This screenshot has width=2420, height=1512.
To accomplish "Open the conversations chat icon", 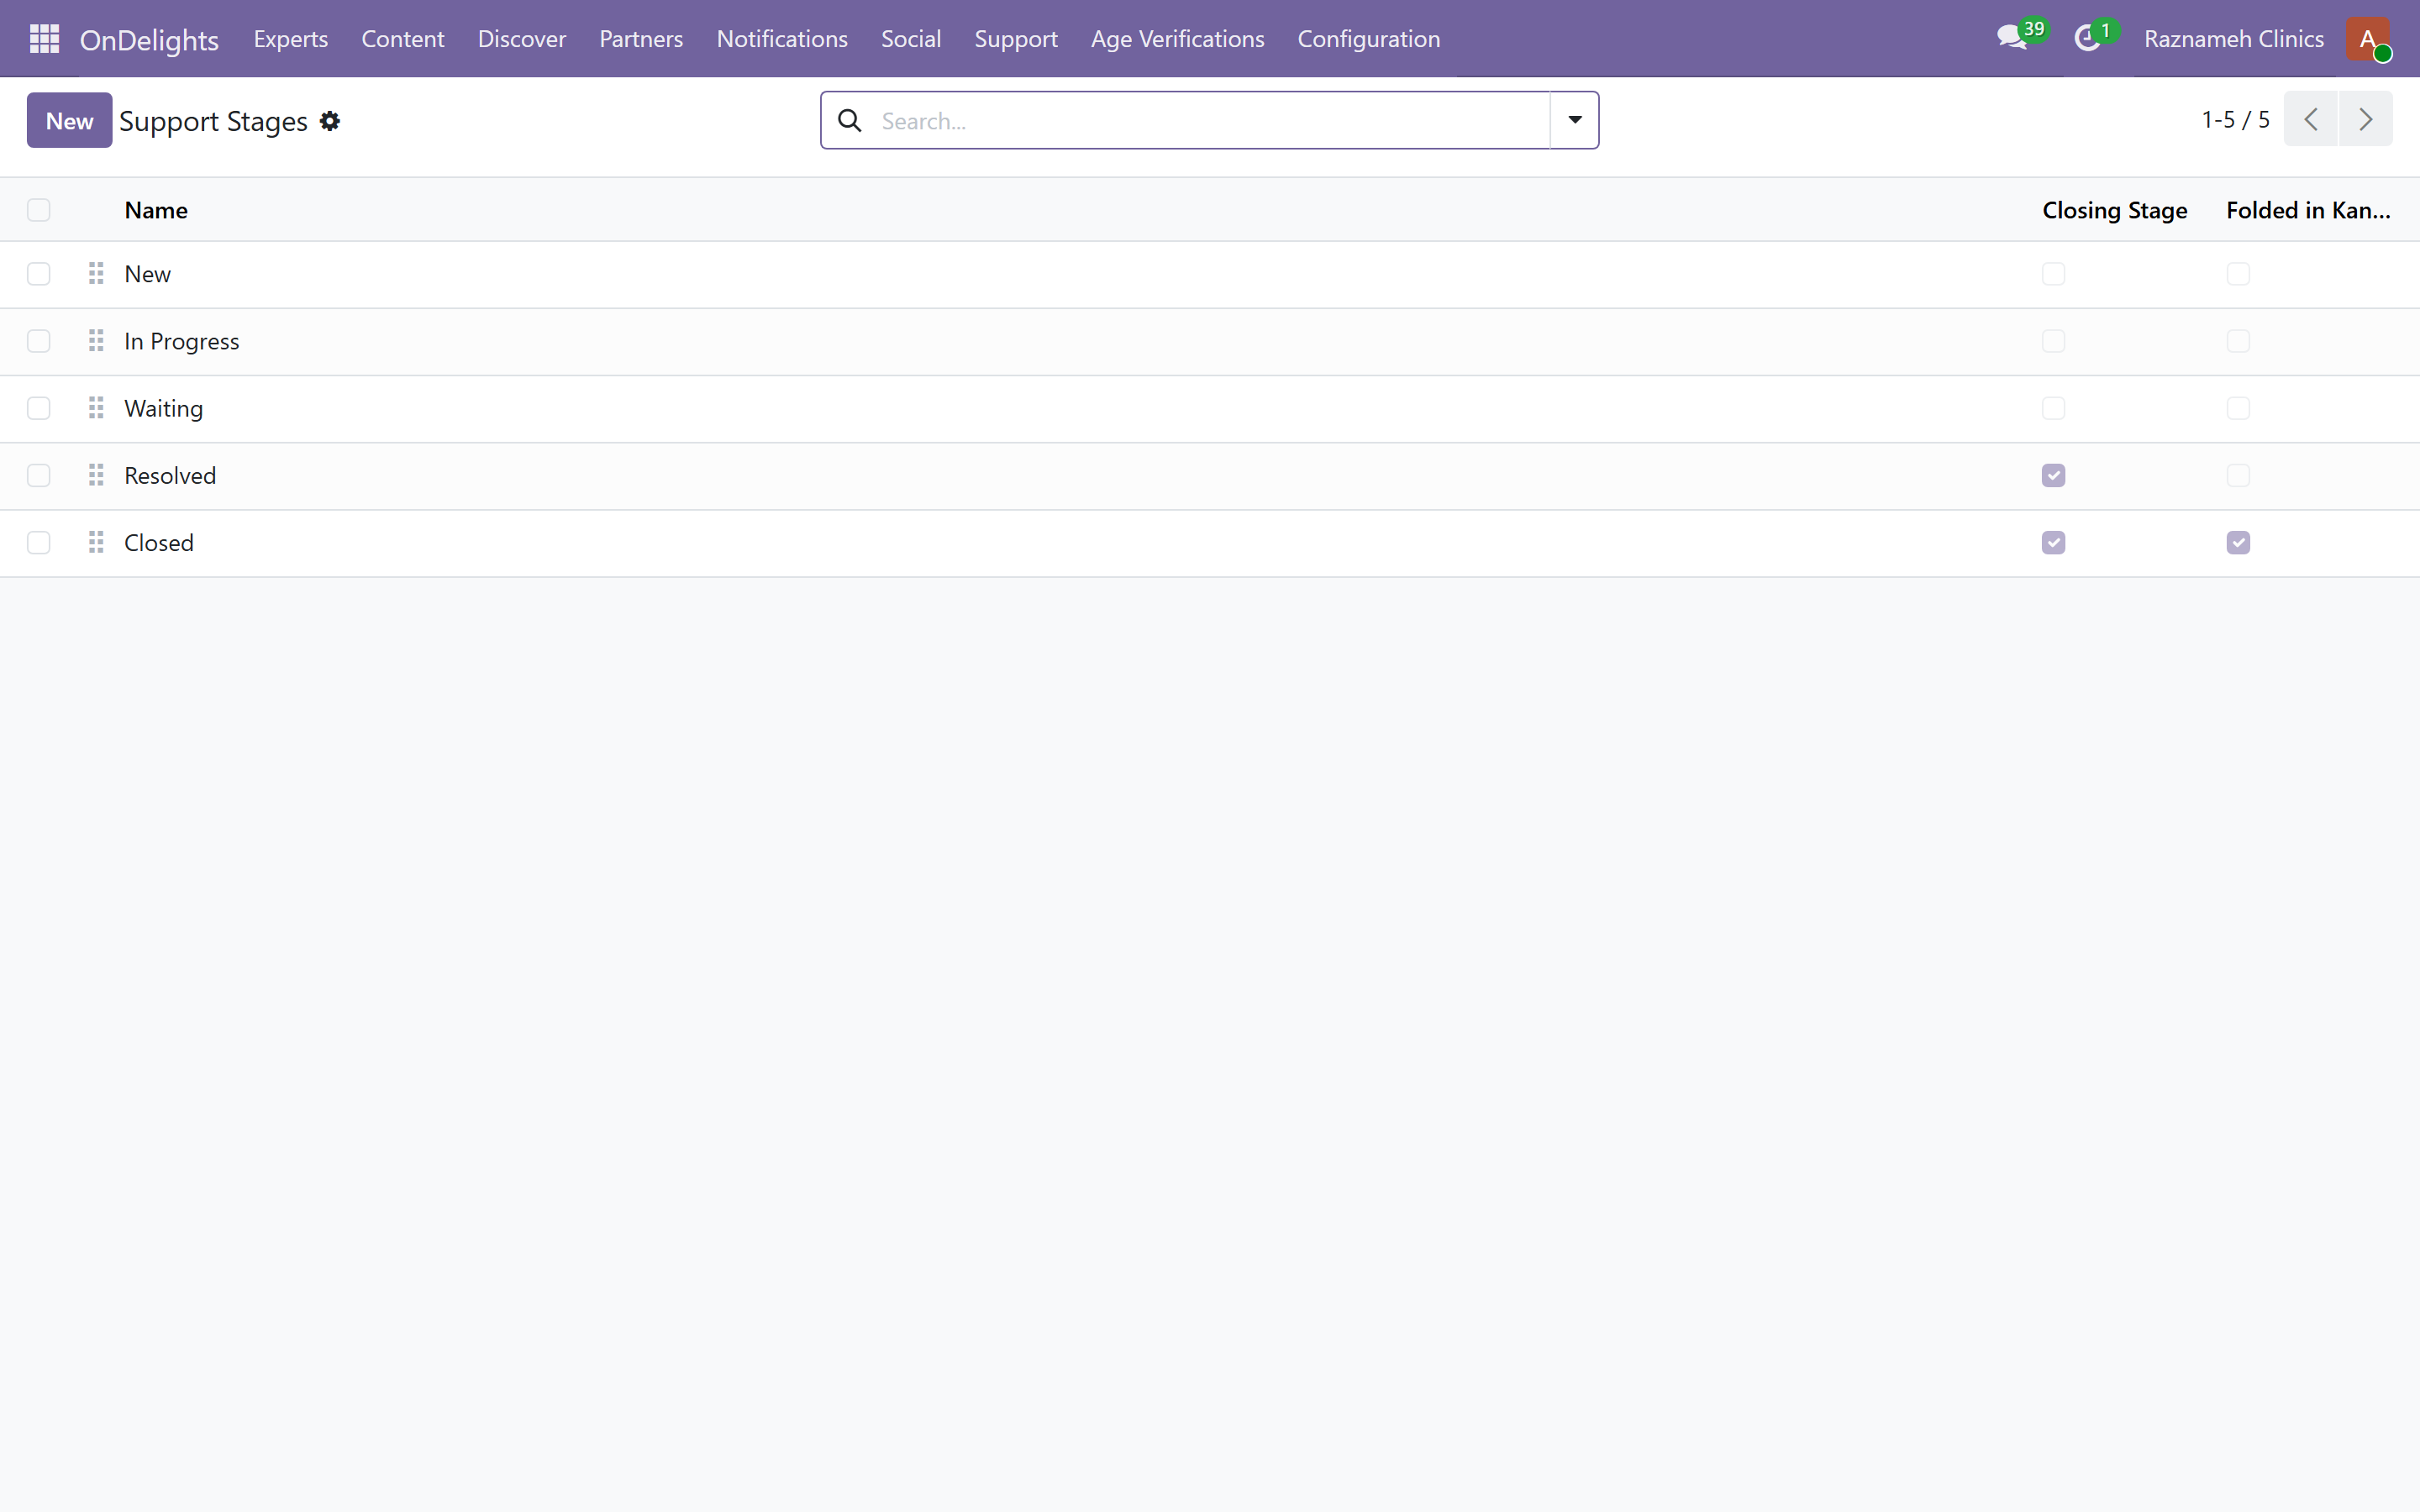I will (x=2012, y=39).
